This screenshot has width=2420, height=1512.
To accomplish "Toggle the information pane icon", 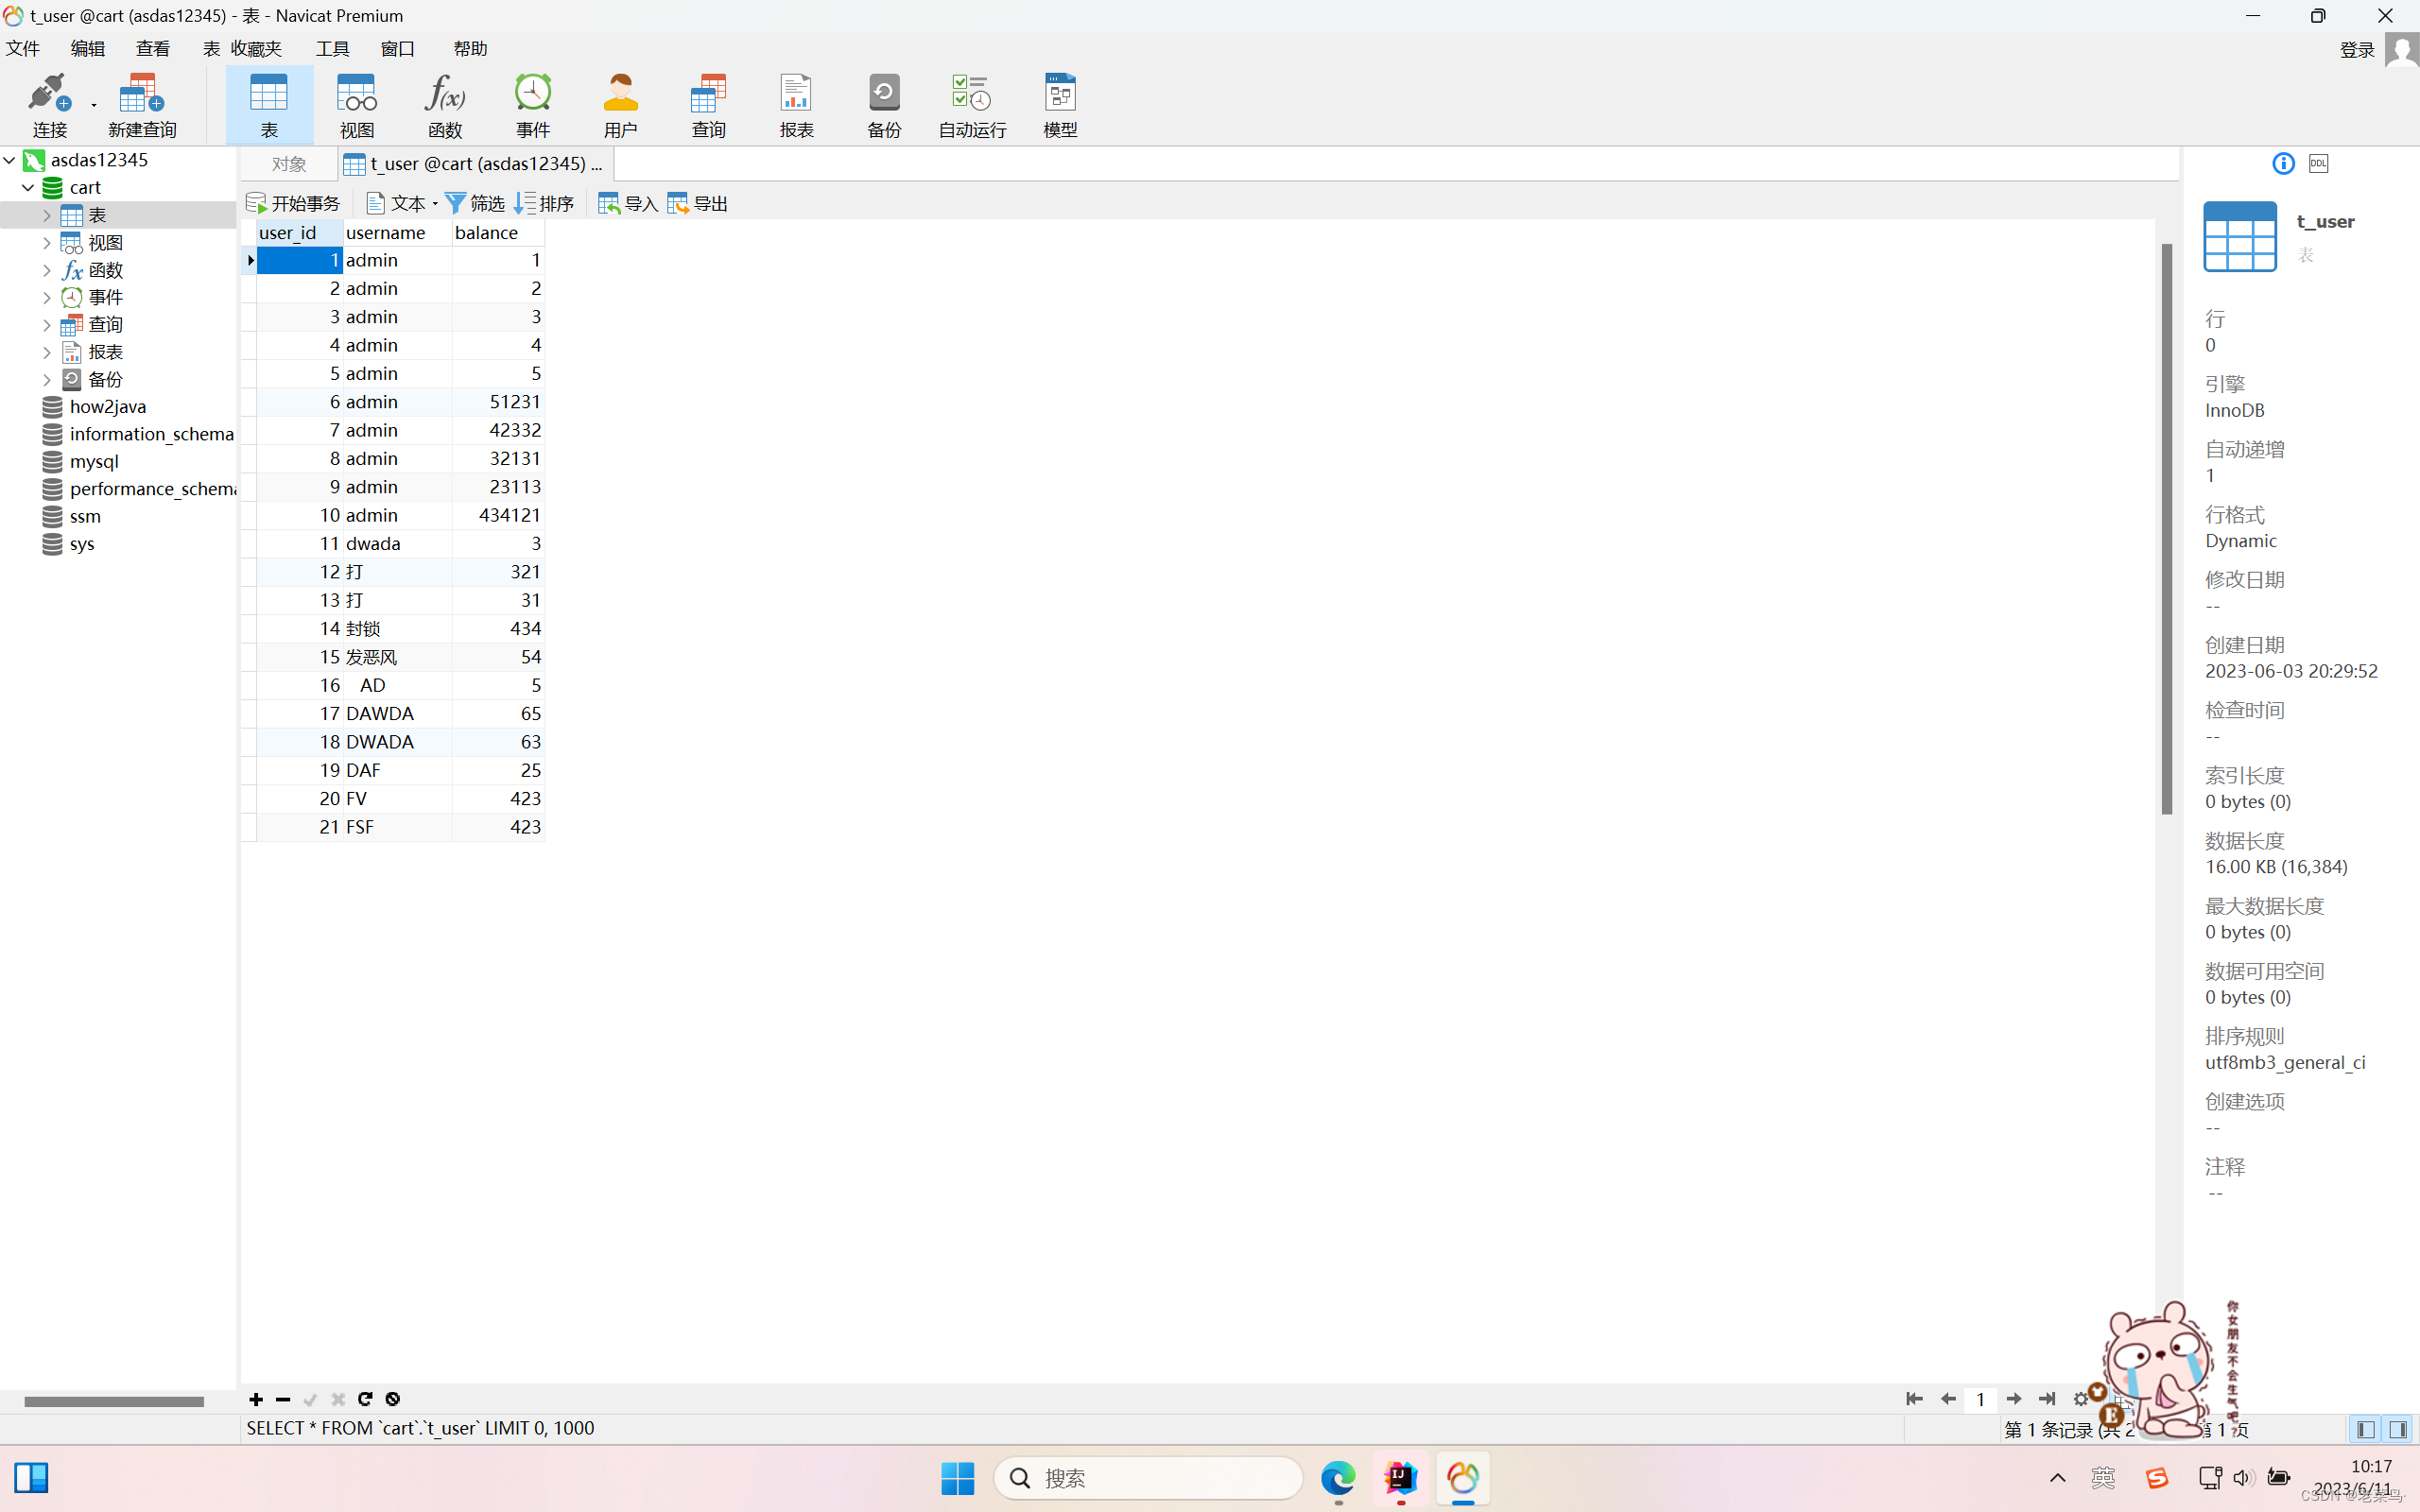I will pos(2283,163).
